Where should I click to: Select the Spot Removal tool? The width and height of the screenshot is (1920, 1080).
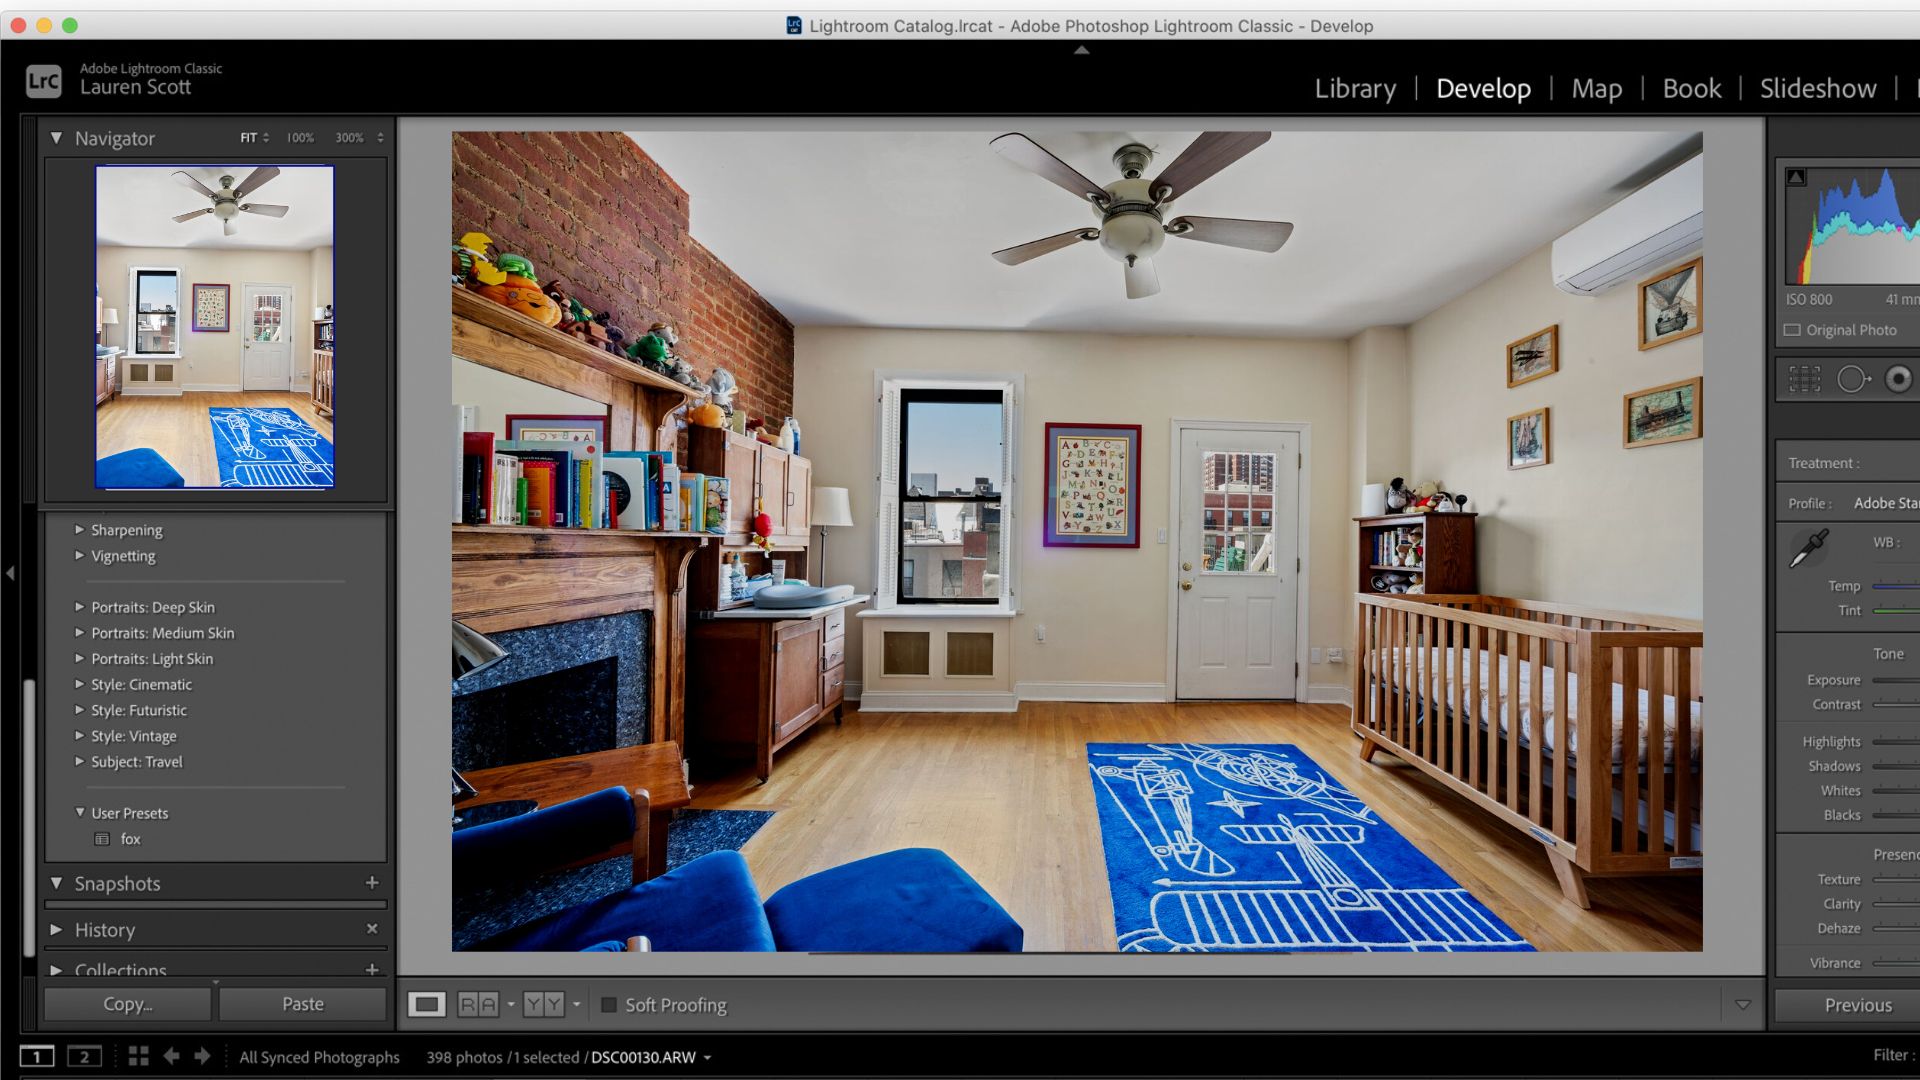pos(1852,379)
